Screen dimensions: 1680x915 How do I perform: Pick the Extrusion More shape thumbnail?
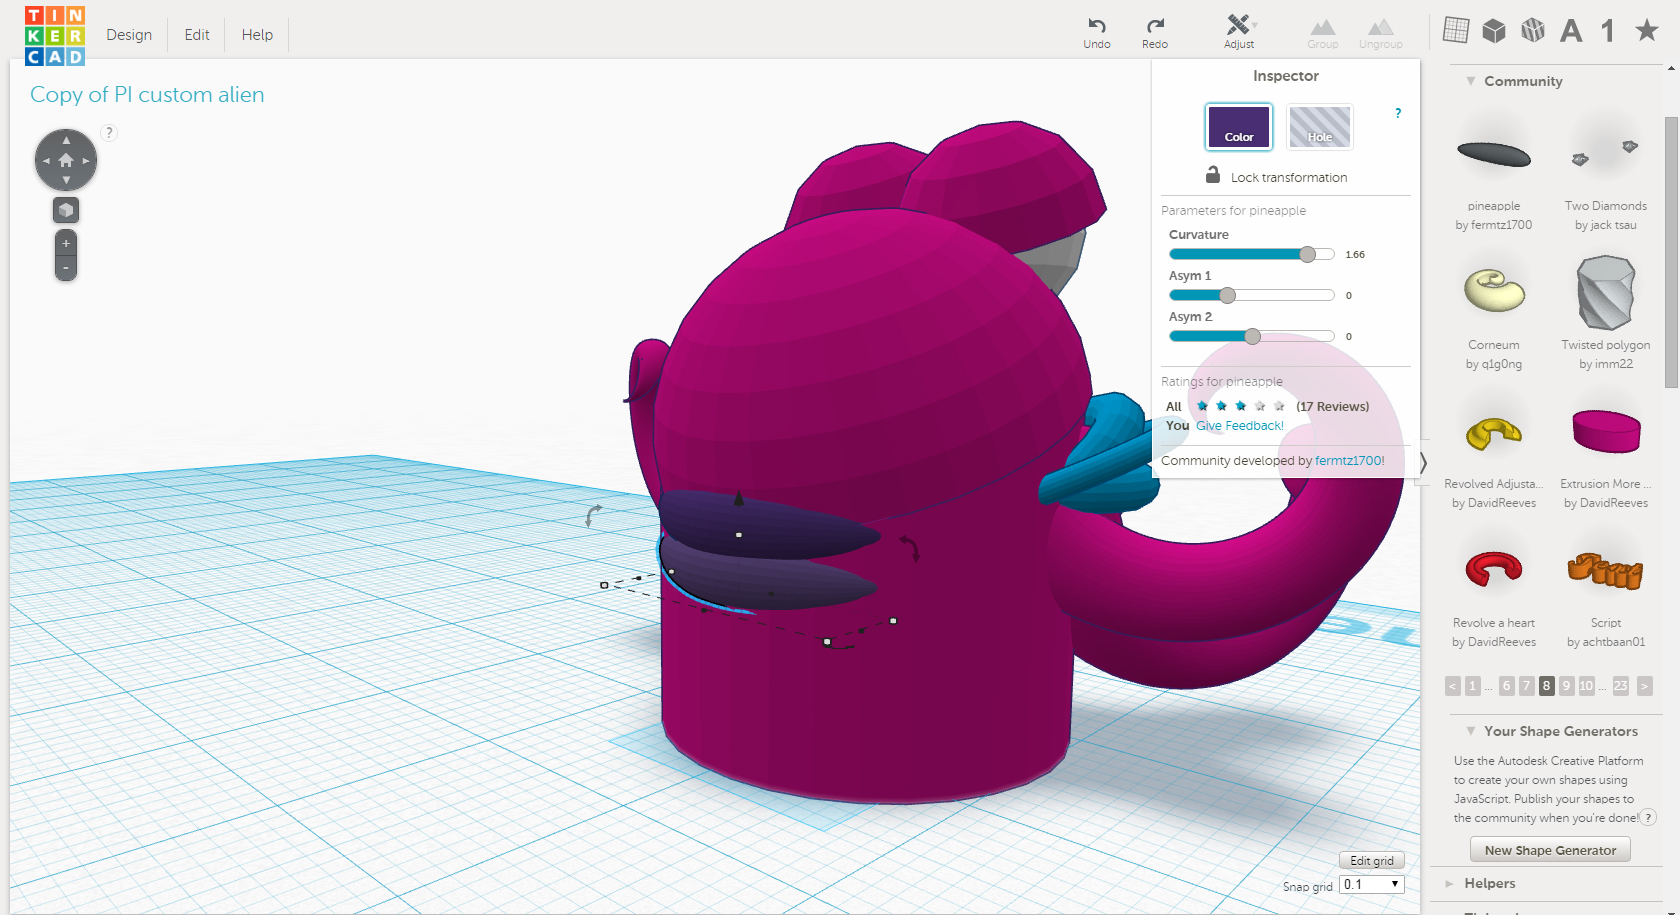pos(1606,431)
